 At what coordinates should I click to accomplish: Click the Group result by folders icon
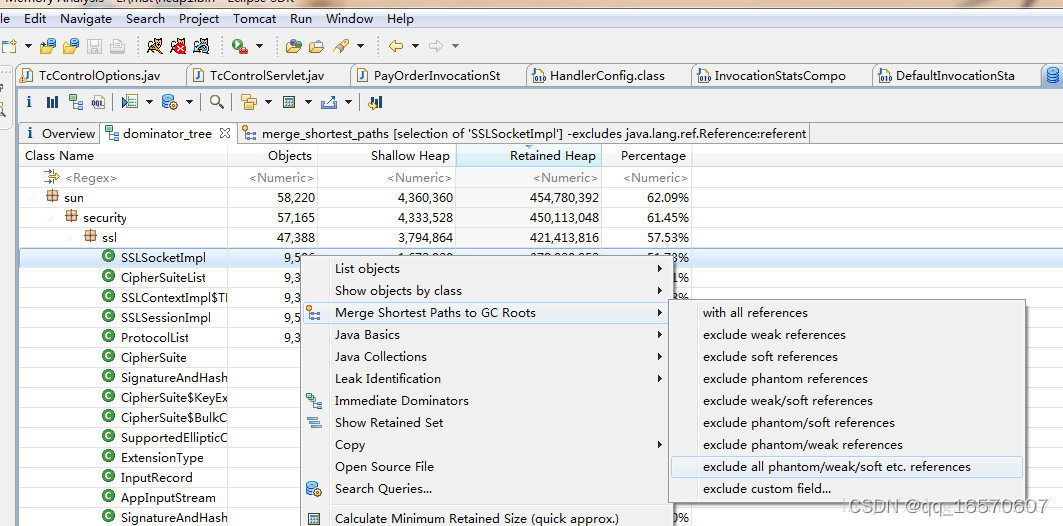(249, 102)
